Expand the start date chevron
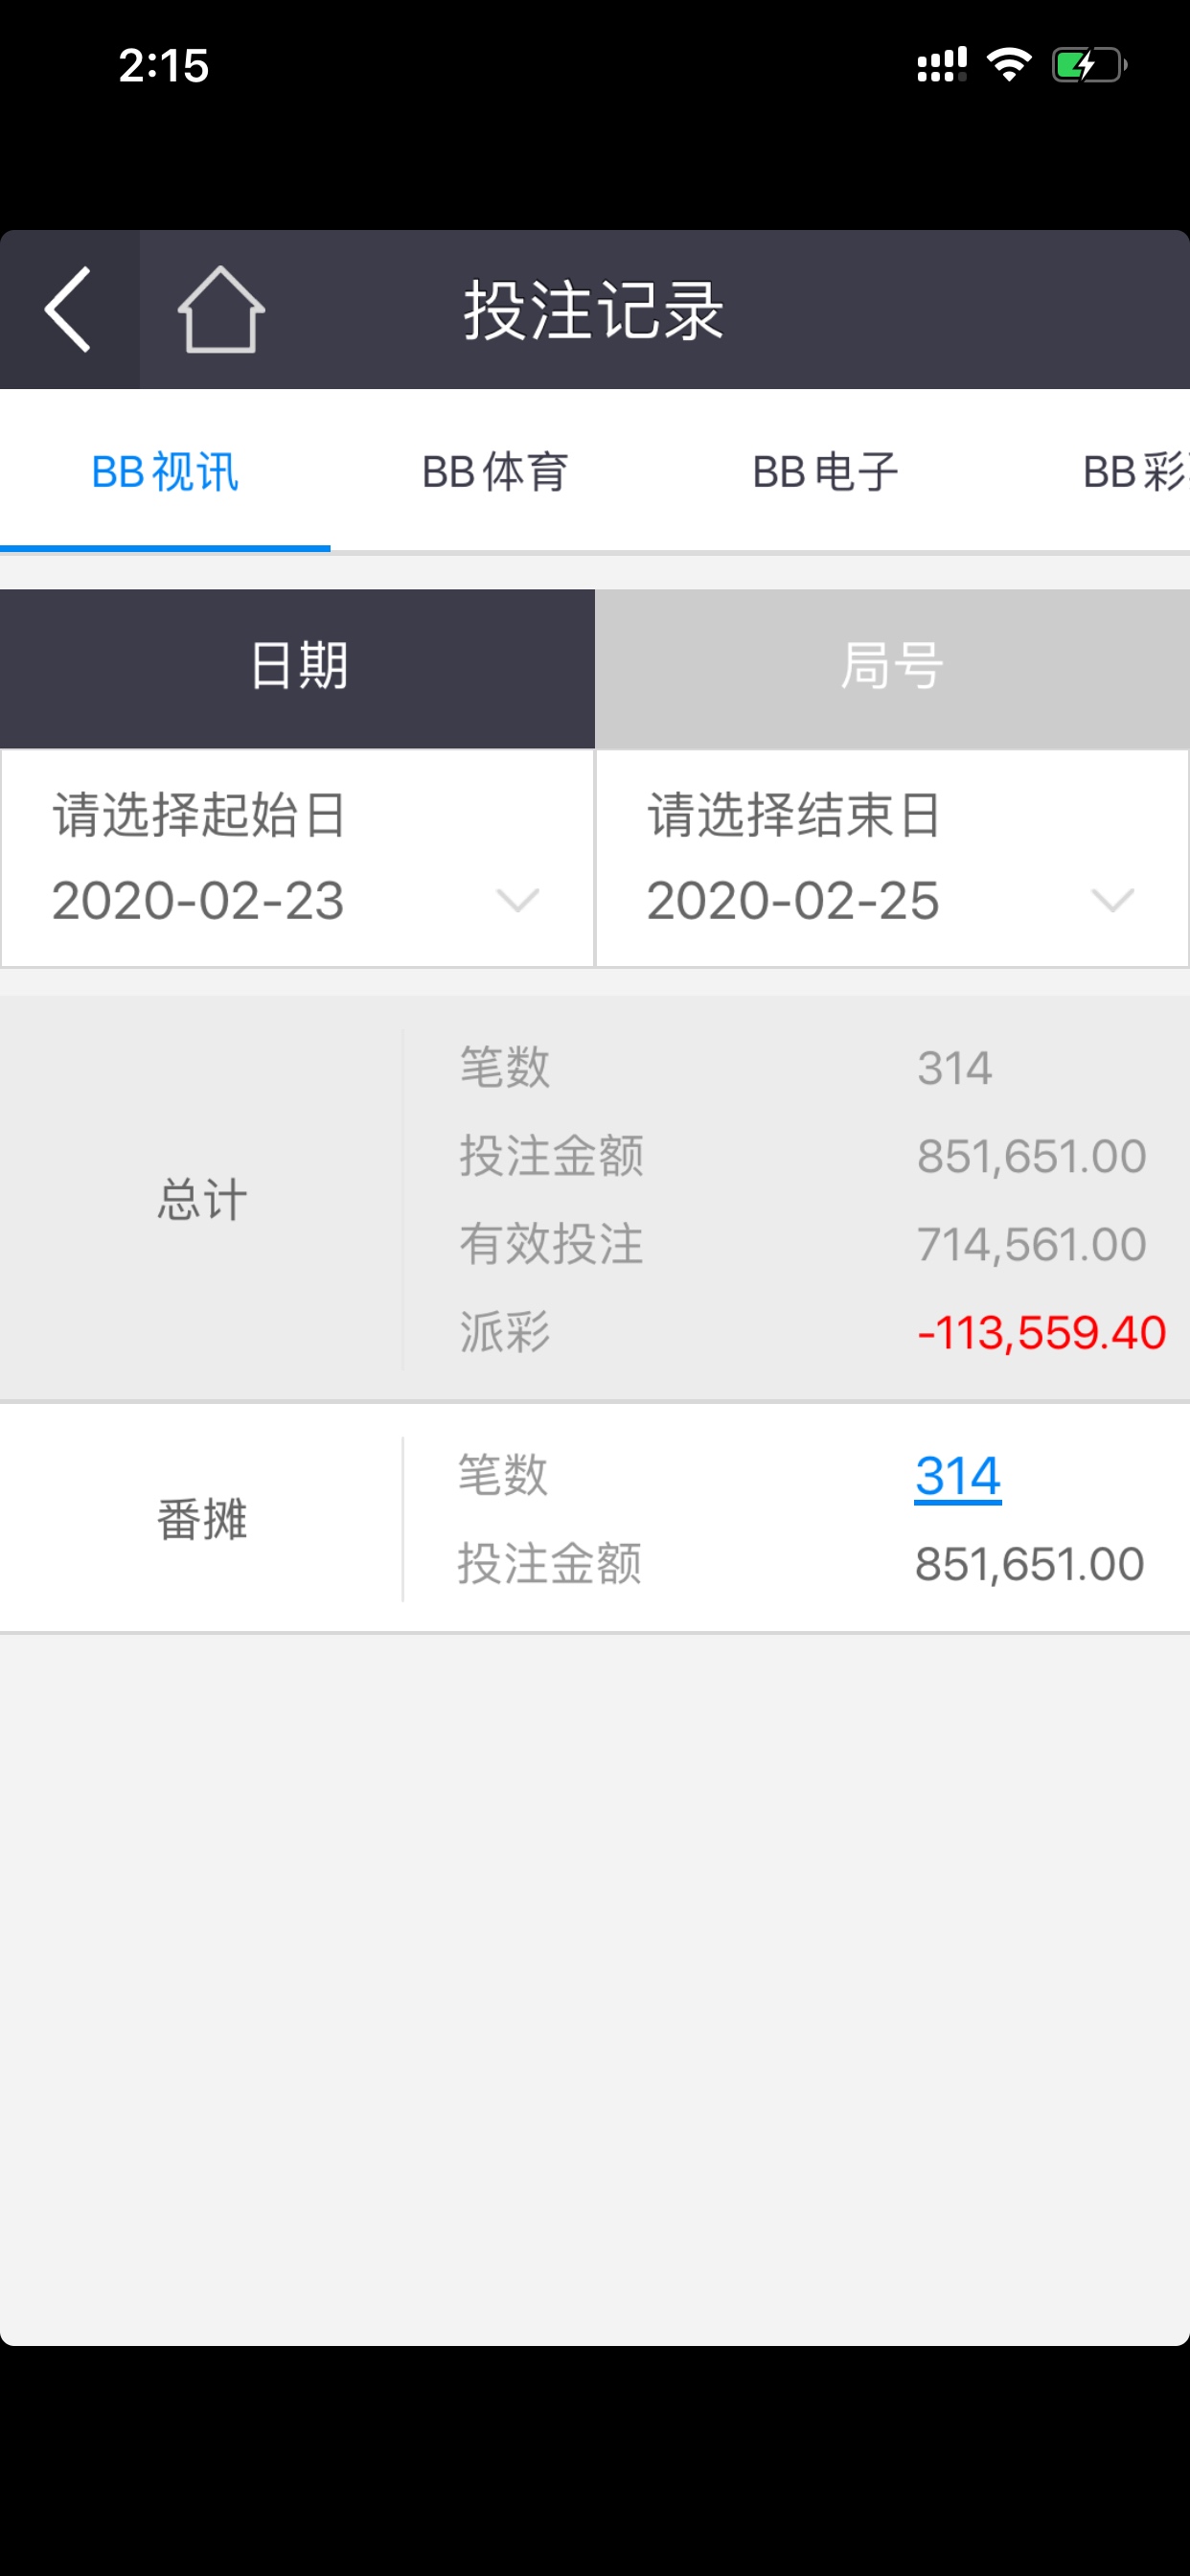Screen dimensions: 1190x2576 (x=518, y=900)
